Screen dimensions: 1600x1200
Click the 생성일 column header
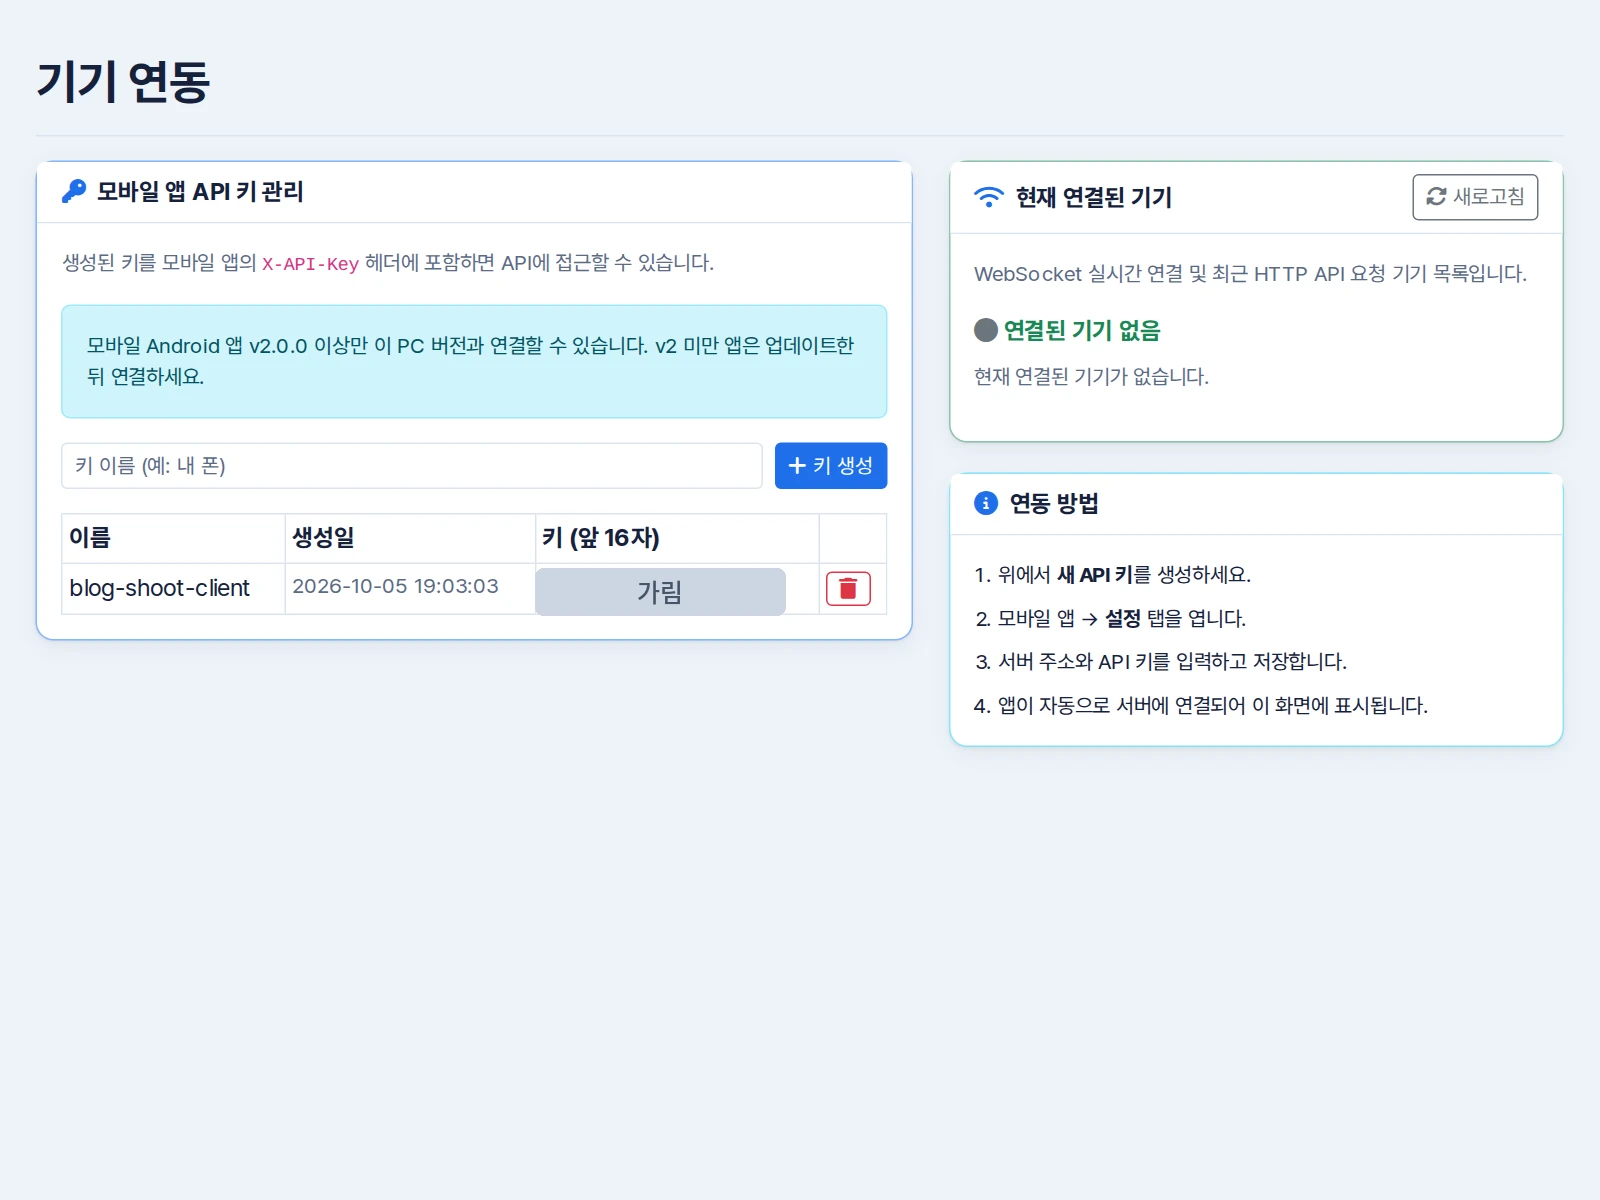[410, 538]
